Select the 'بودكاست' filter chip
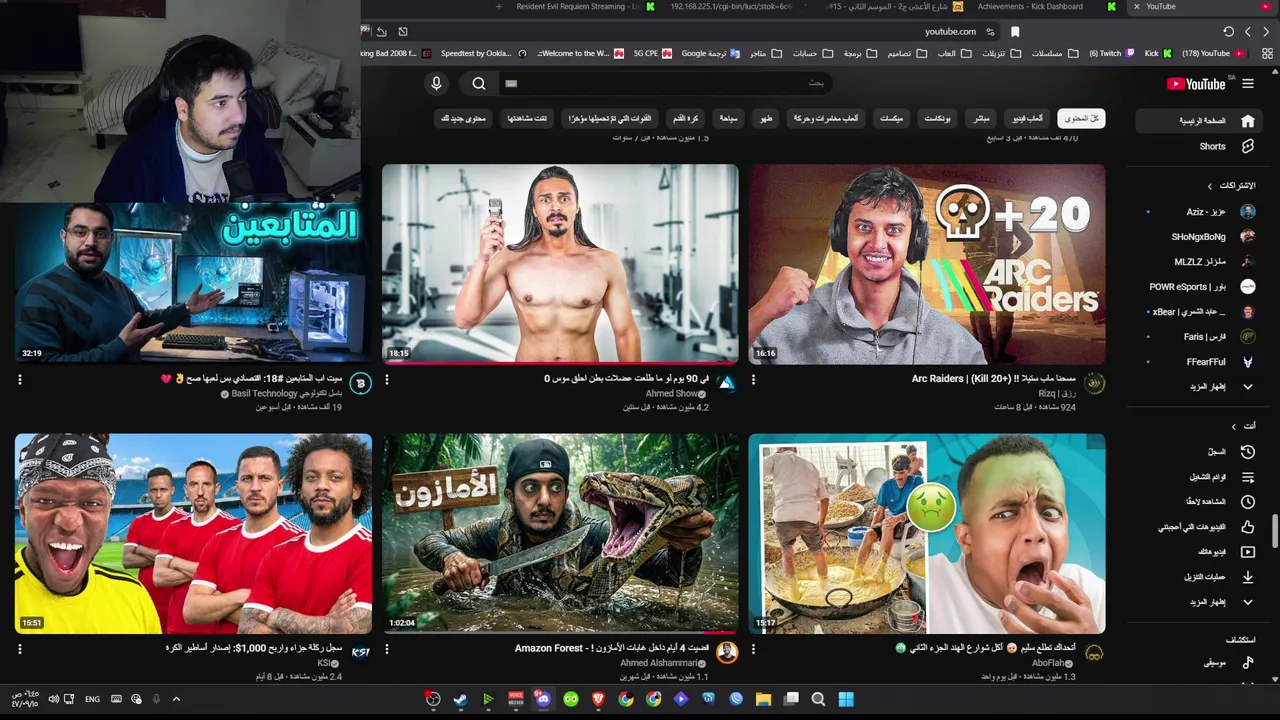 click(936, 118)
